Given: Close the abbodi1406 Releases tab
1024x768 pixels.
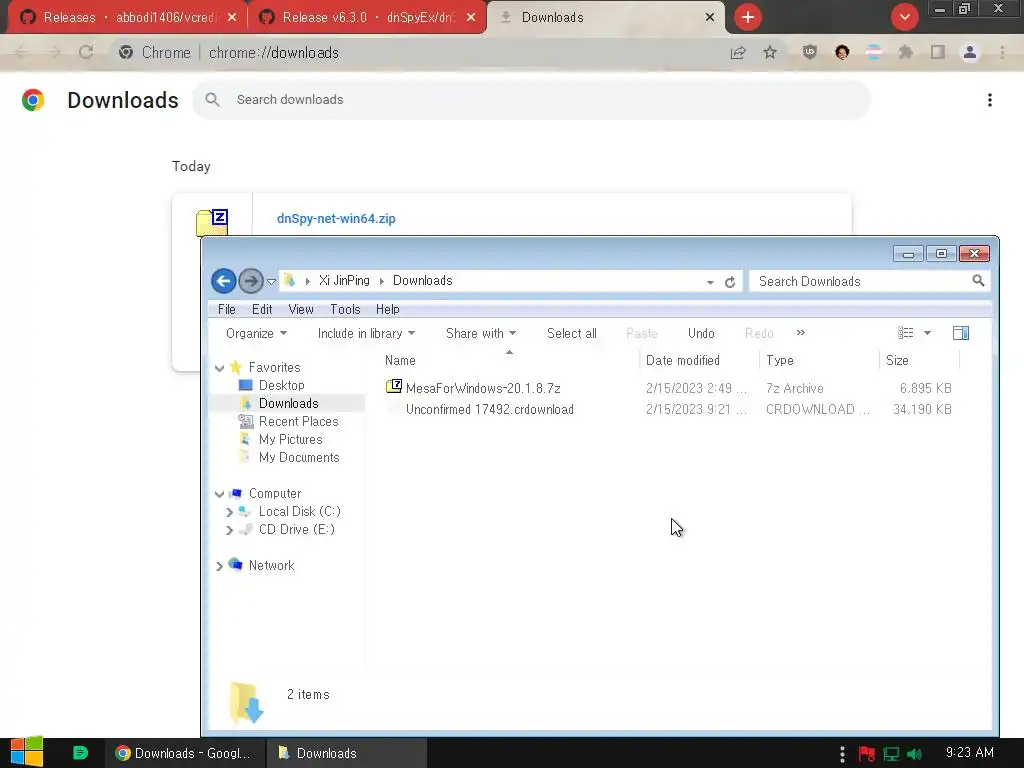Looking at the screenshot, I should 232,18.
